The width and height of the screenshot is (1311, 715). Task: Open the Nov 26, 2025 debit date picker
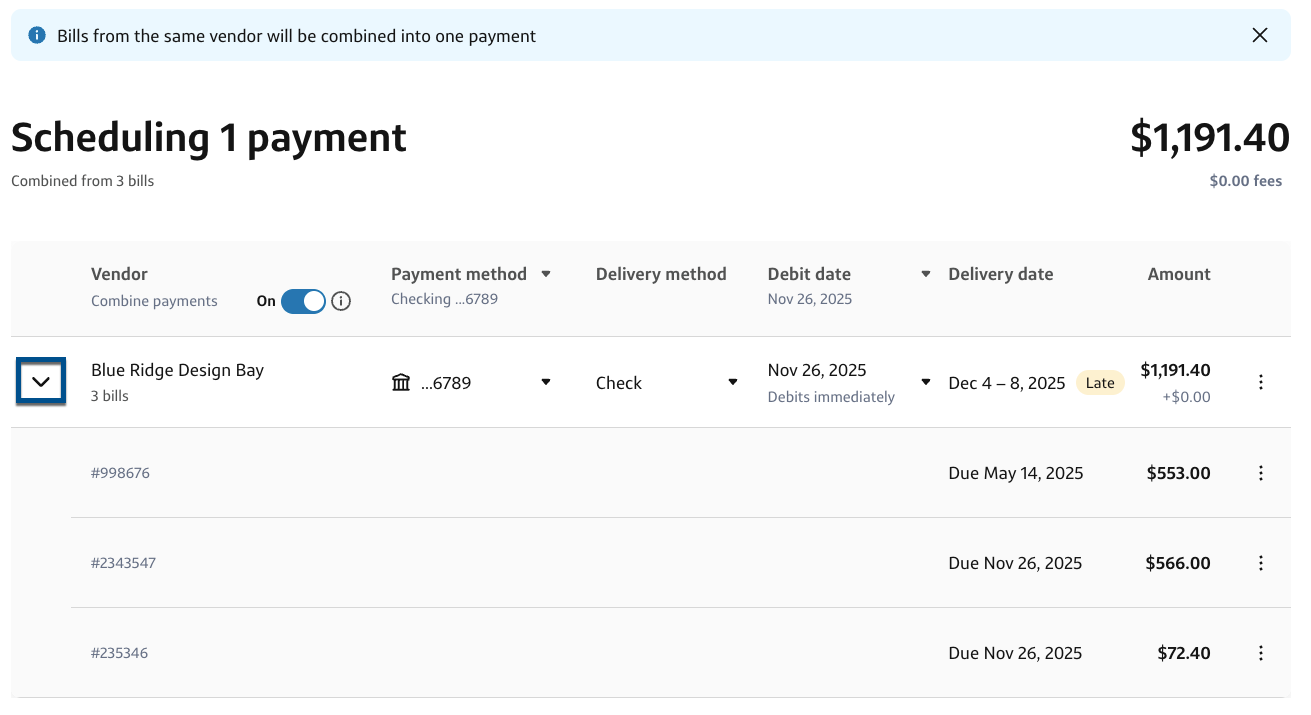(x=926, y=382)
